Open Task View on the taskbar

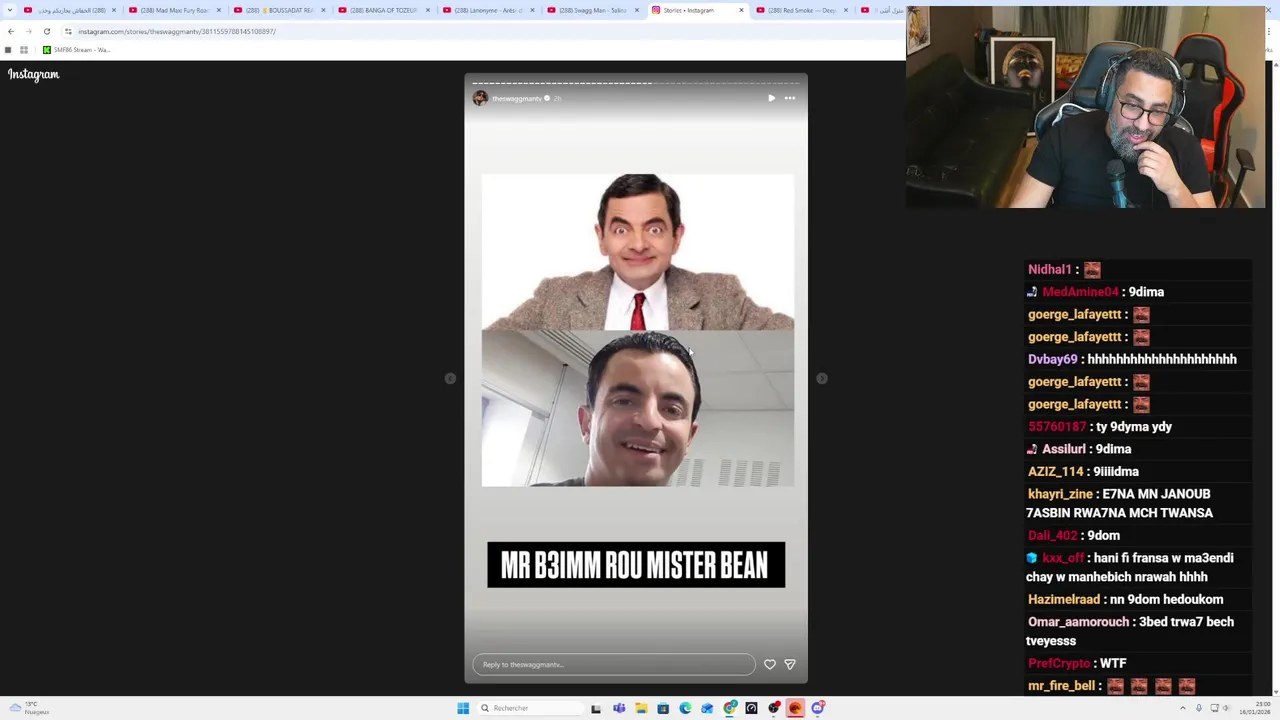[x=596, y=708]
